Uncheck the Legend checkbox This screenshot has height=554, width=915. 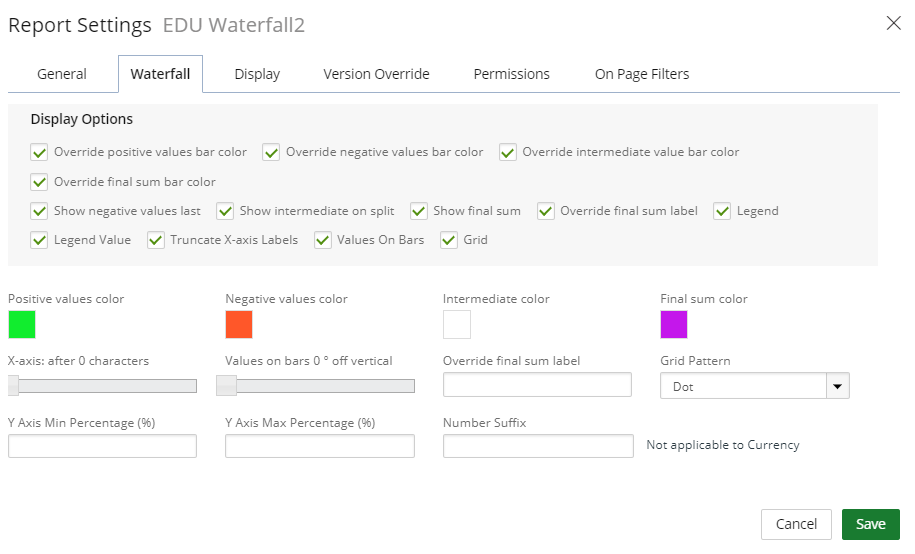tap(722, 211)
